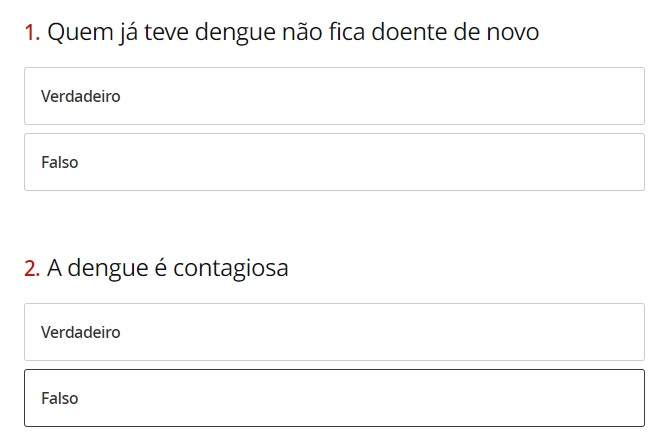Viewport: 651px width, 434px height.
Task: Answer false on the dark-bordered option box
Action: point(334,398)
